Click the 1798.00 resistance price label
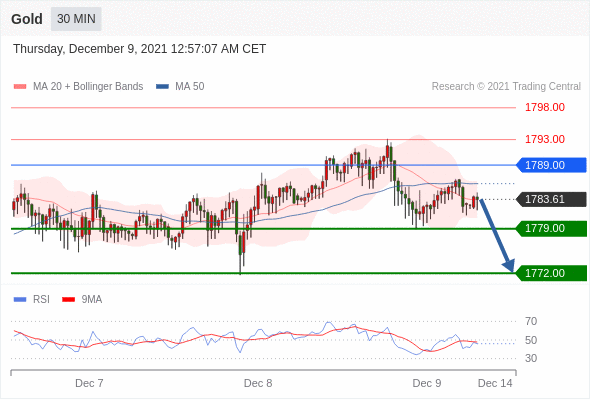590x400 pixels. 544,107
